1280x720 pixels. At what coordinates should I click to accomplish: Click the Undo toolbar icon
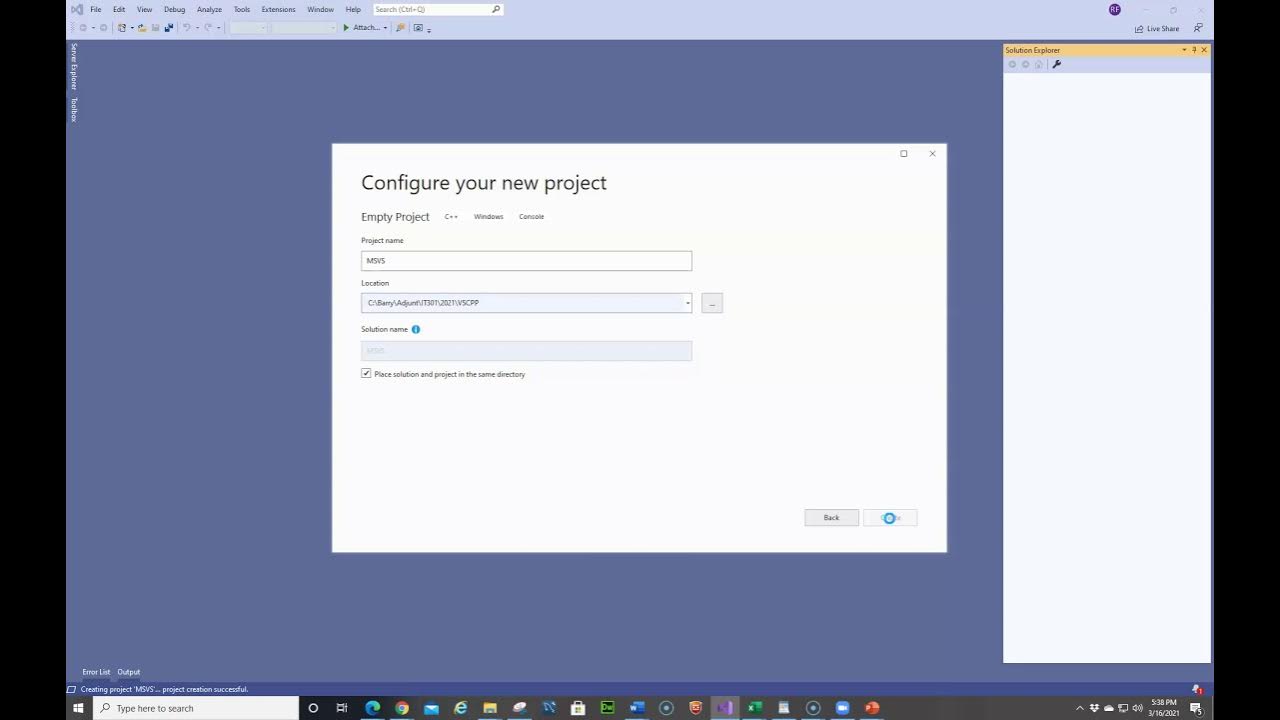tap(186, 28)
